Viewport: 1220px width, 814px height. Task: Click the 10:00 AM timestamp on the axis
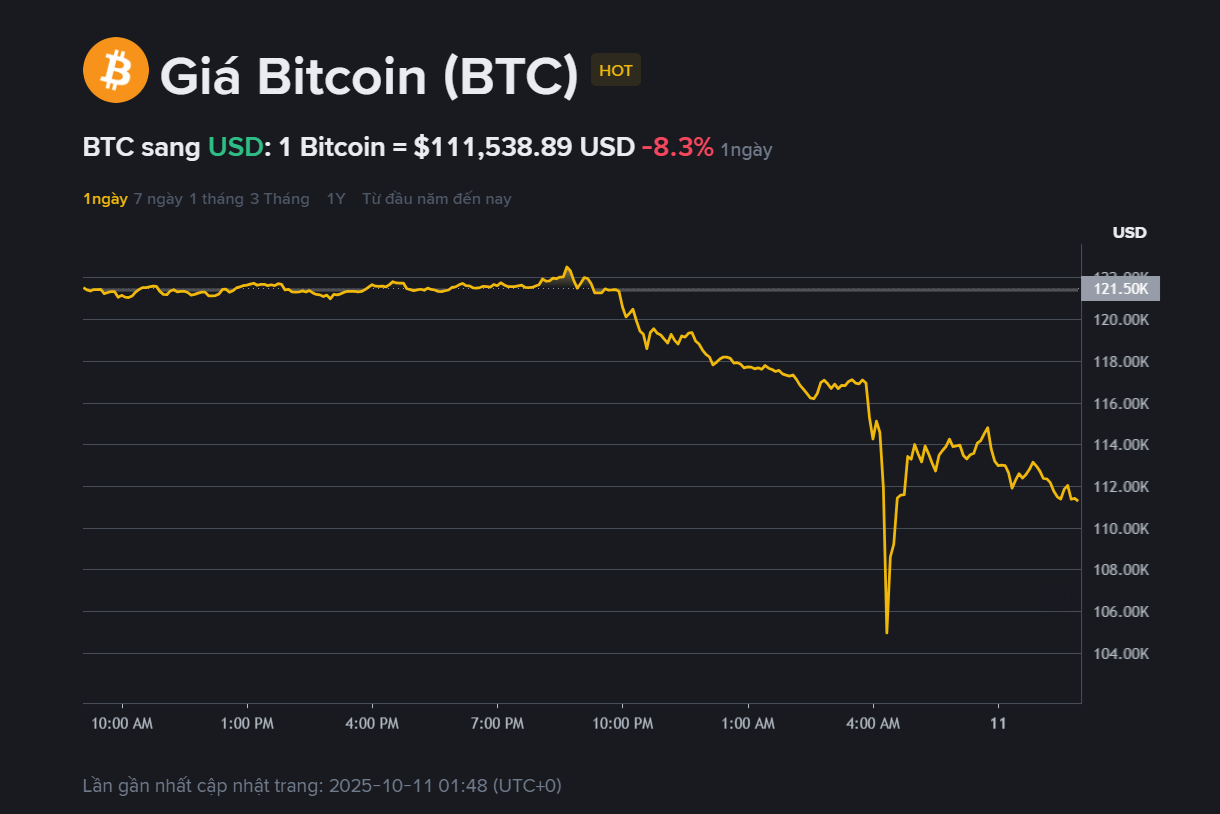pos(121,722)
